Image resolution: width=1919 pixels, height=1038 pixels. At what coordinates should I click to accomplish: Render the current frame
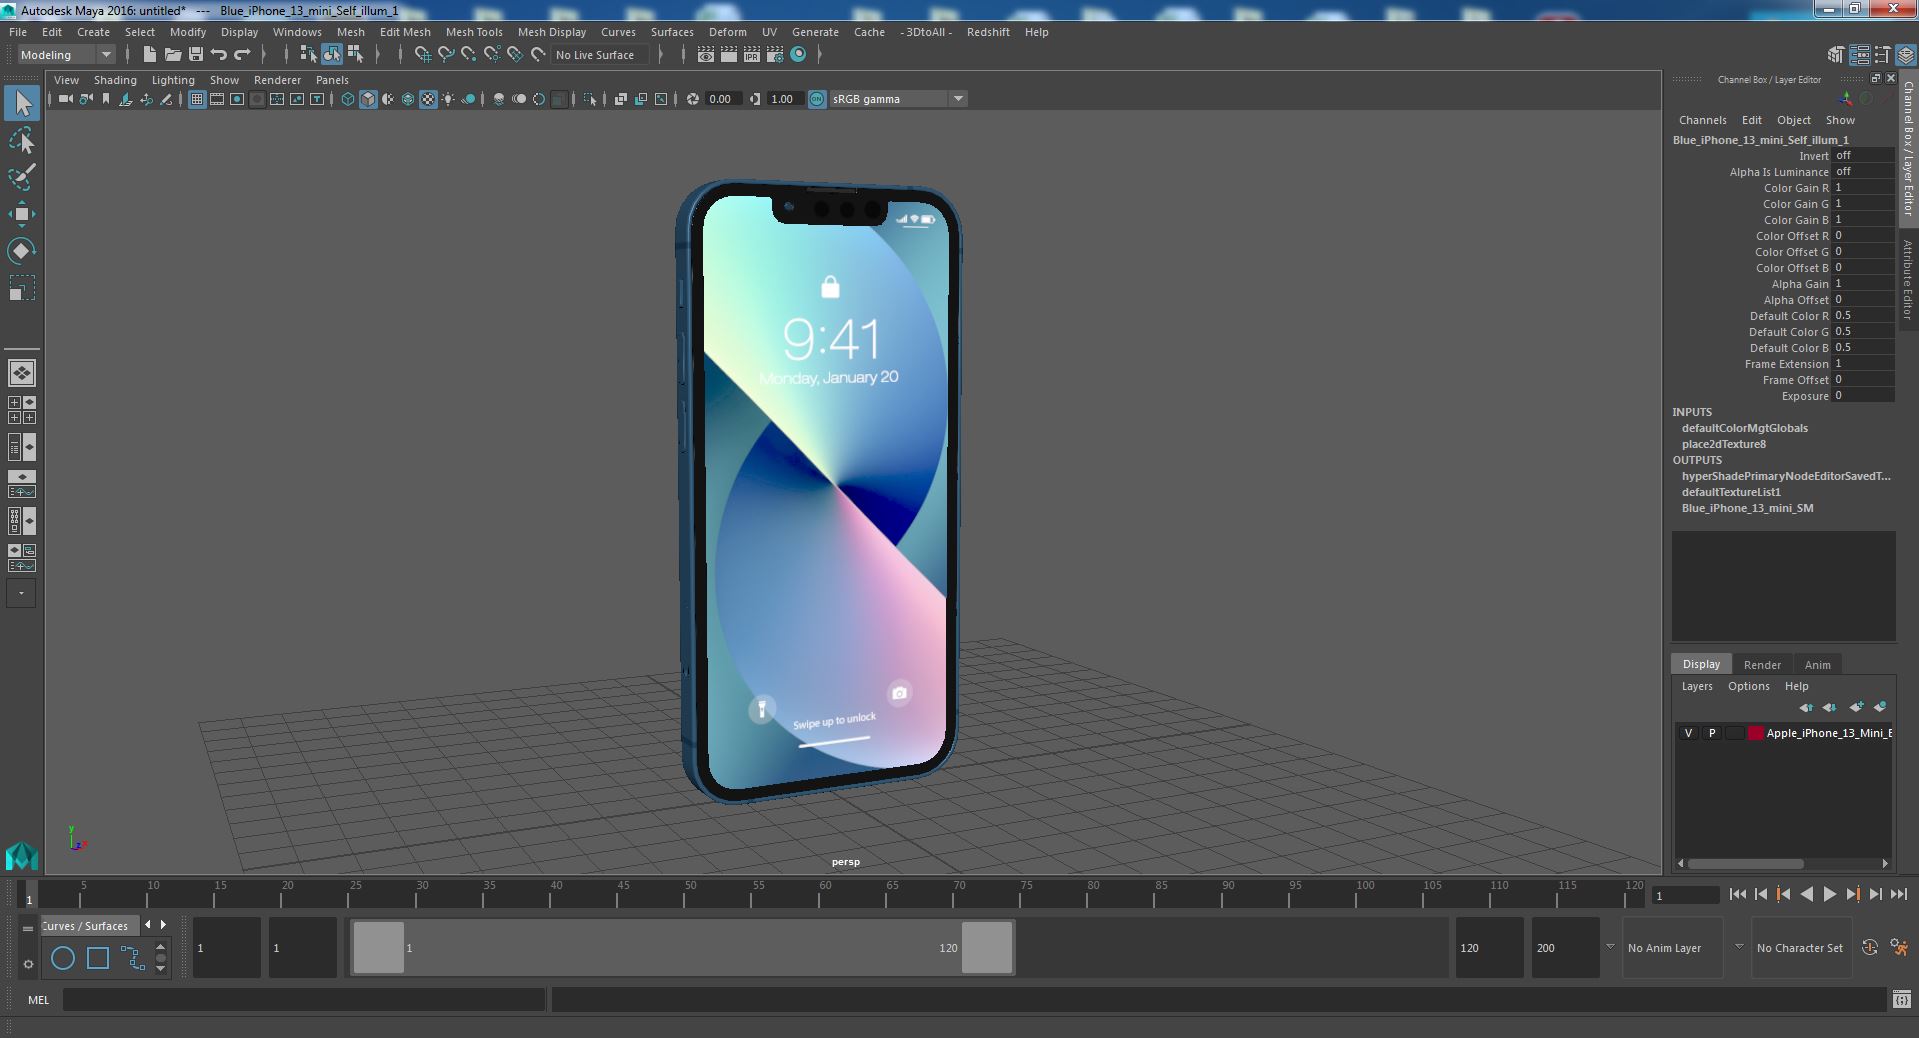tap(729, 55)
